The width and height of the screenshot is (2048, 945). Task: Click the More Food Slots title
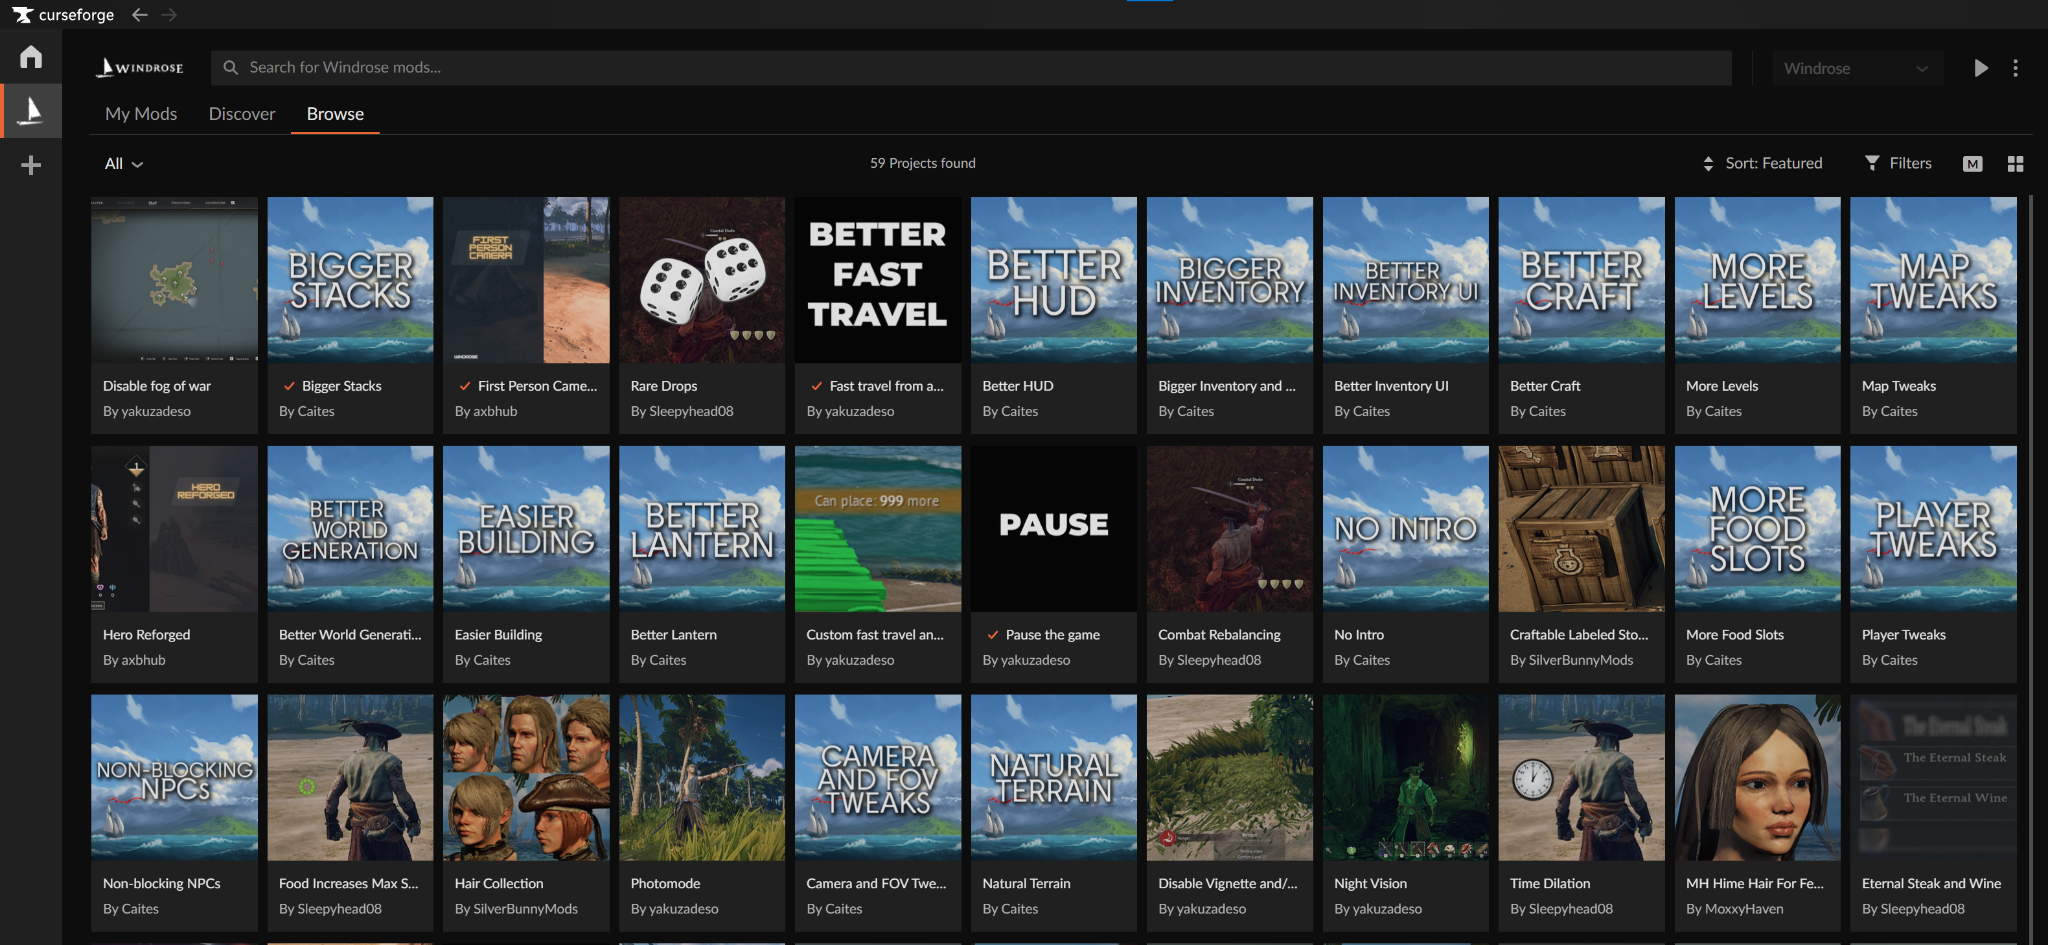click(1735, 635)
